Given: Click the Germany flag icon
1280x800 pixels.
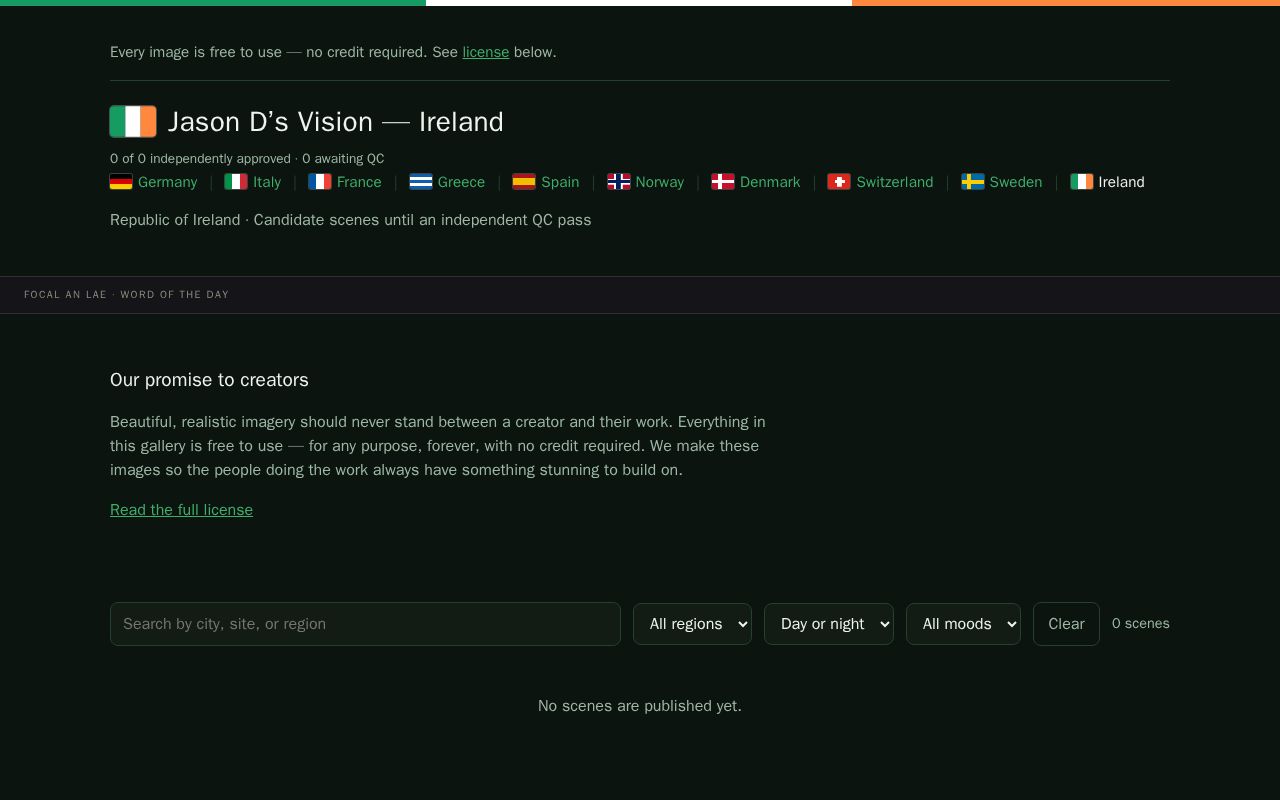Looking at the screenshot, I should pyautogui.click(x=121, y=182).
